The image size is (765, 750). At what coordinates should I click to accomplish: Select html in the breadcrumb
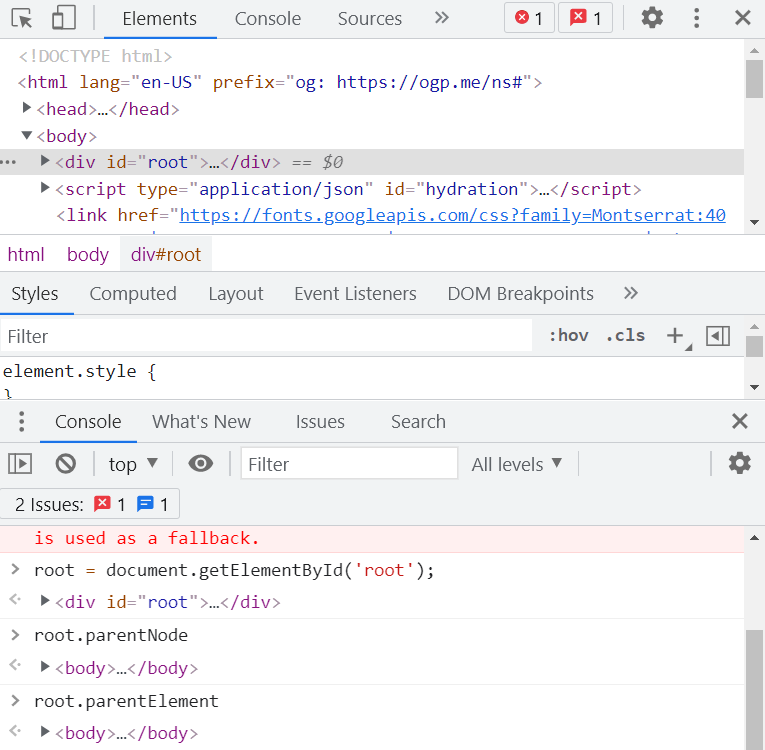[x=26, y=255]
